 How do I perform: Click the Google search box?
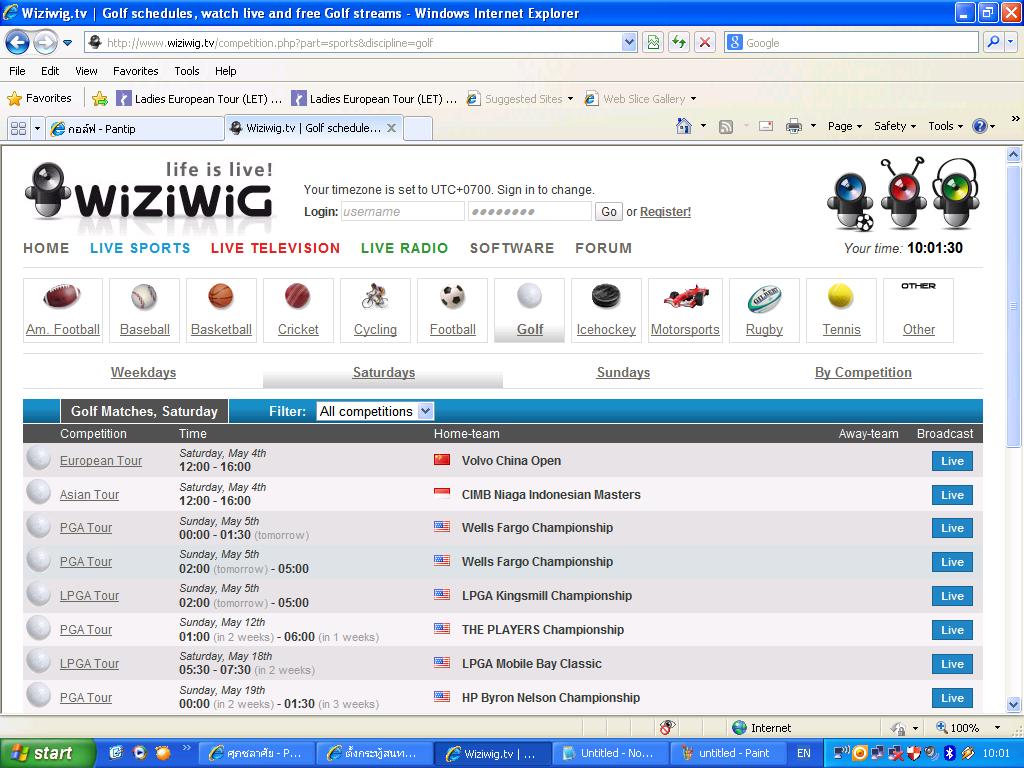pos(851,43)
